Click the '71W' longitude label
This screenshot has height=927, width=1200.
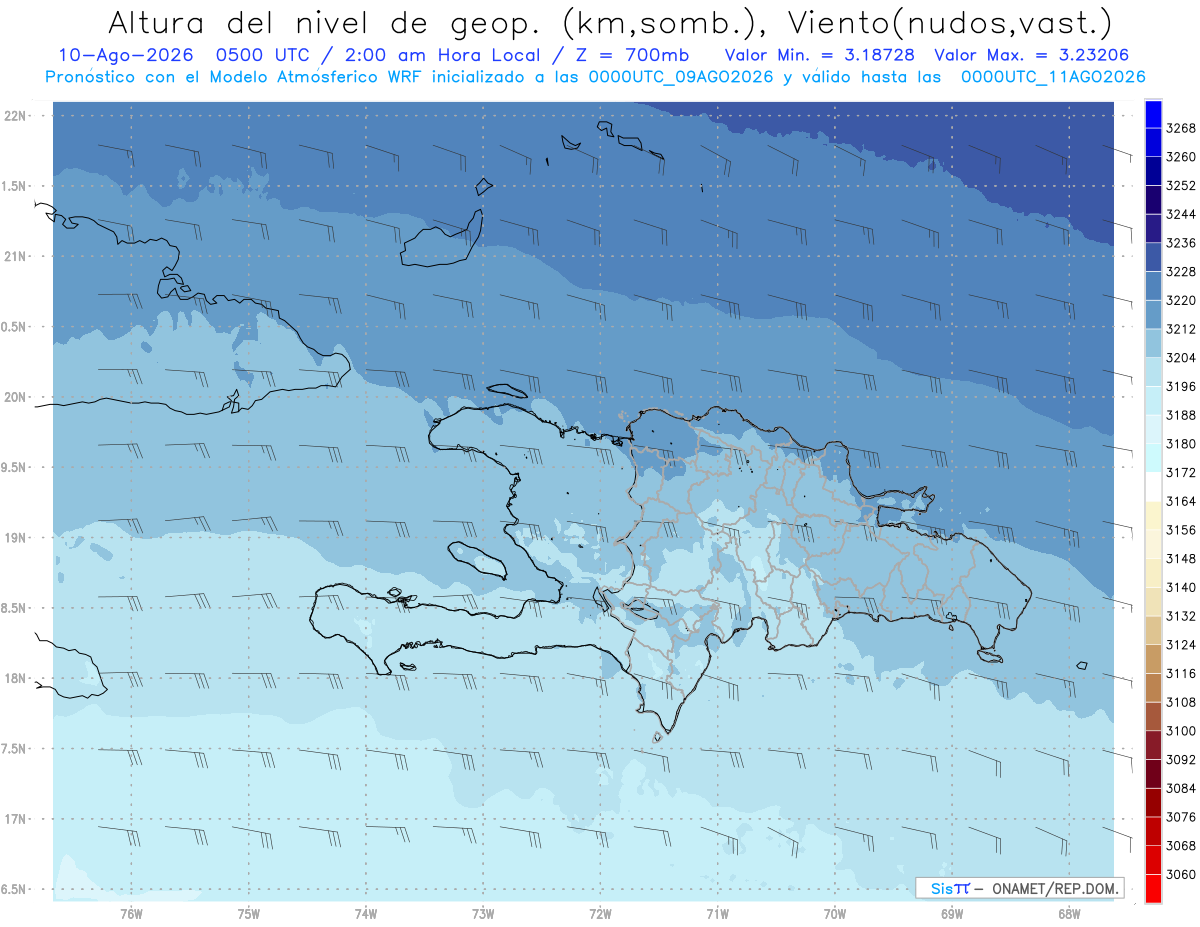[x=717, y=914]
